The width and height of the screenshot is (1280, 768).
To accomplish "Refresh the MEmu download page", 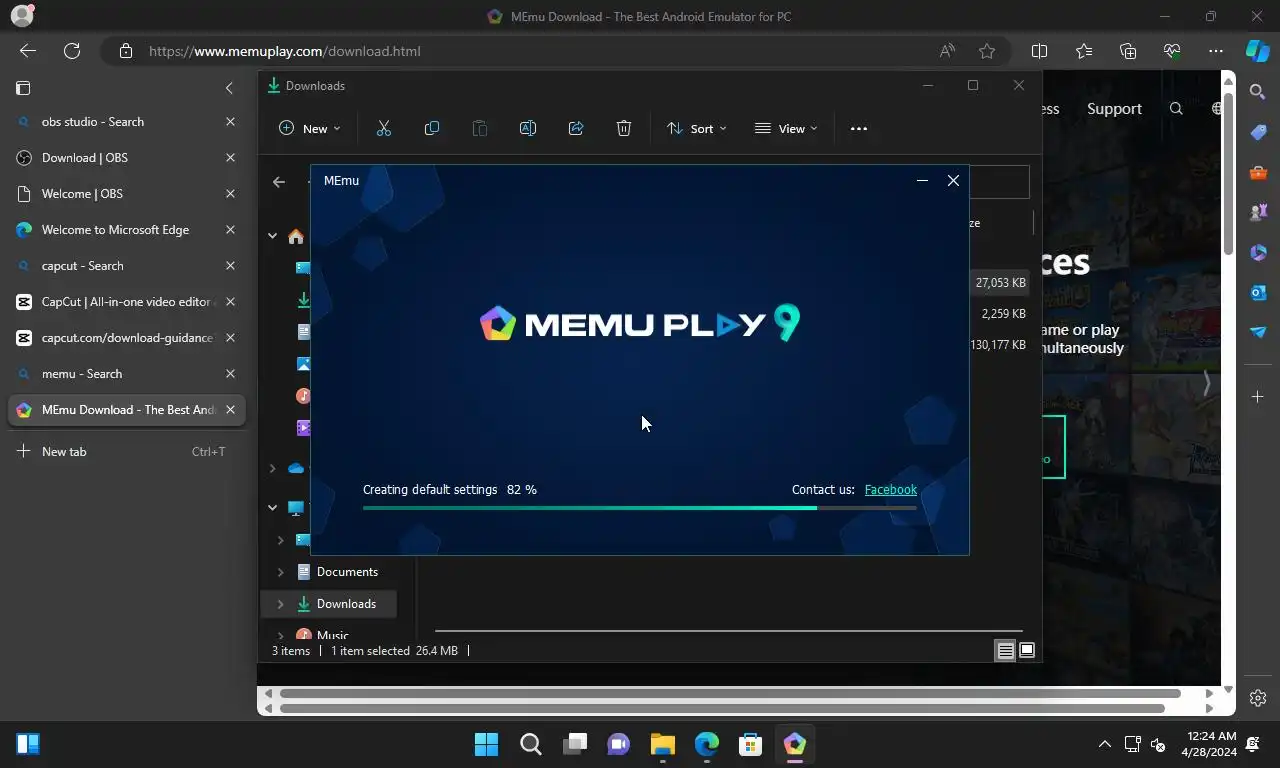I will pyautogui.click(x=72, y=51).
